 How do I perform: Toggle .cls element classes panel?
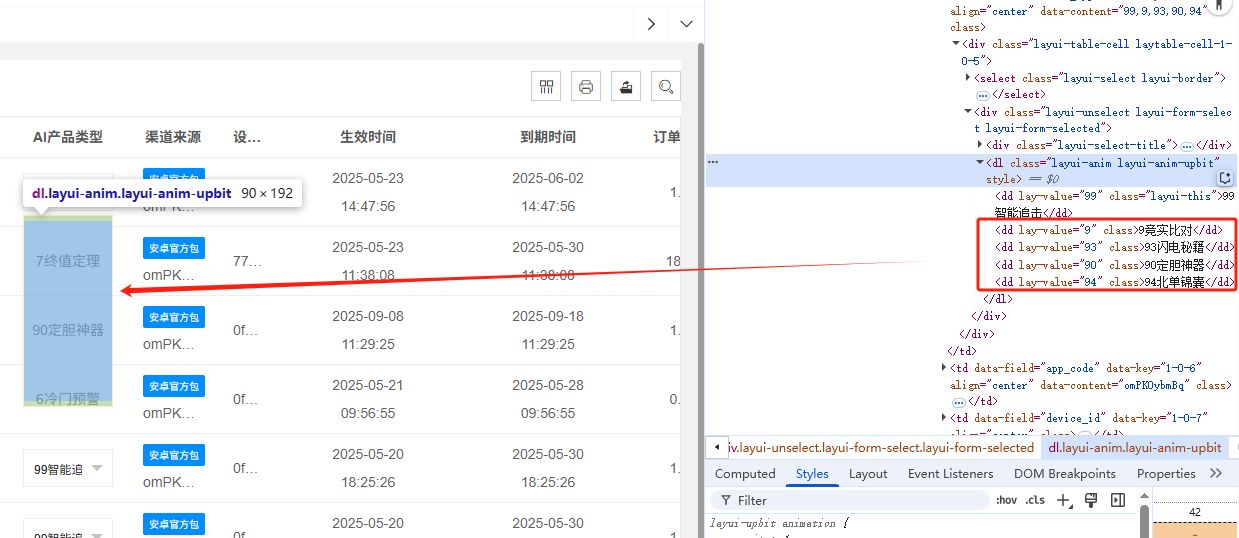[x=1035, y=500]
